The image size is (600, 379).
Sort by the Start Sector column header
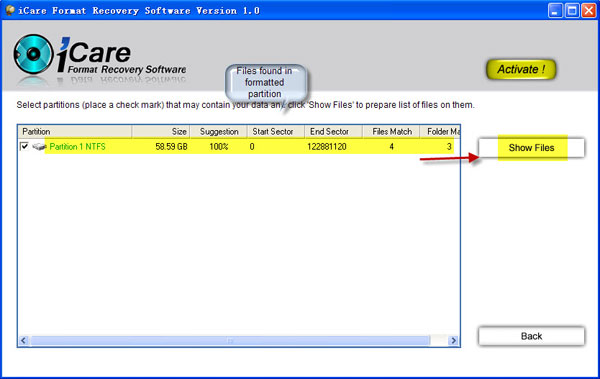pyautogui.click(x=276, y=131)
